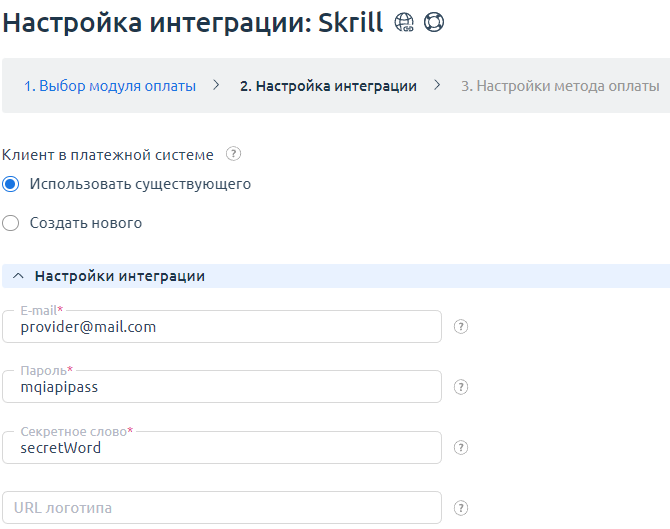670x529 pixels.
Task: Click the globe link icon beside Skrill
Action: [404, 23]
